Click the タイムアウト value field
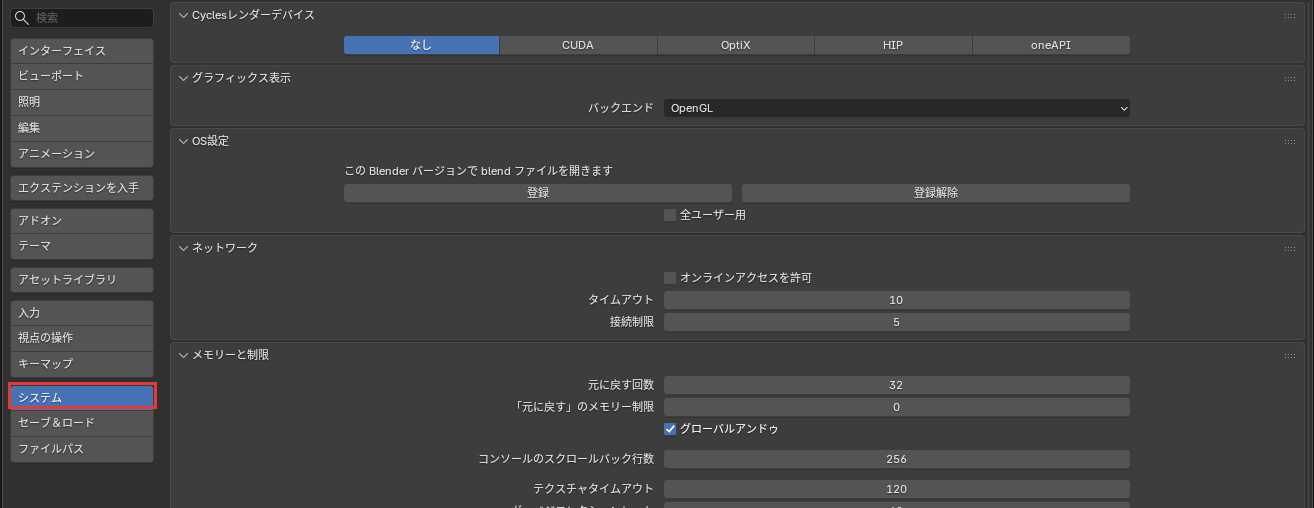This screenshot has width=1314, height=508. [x=897, y=300]
